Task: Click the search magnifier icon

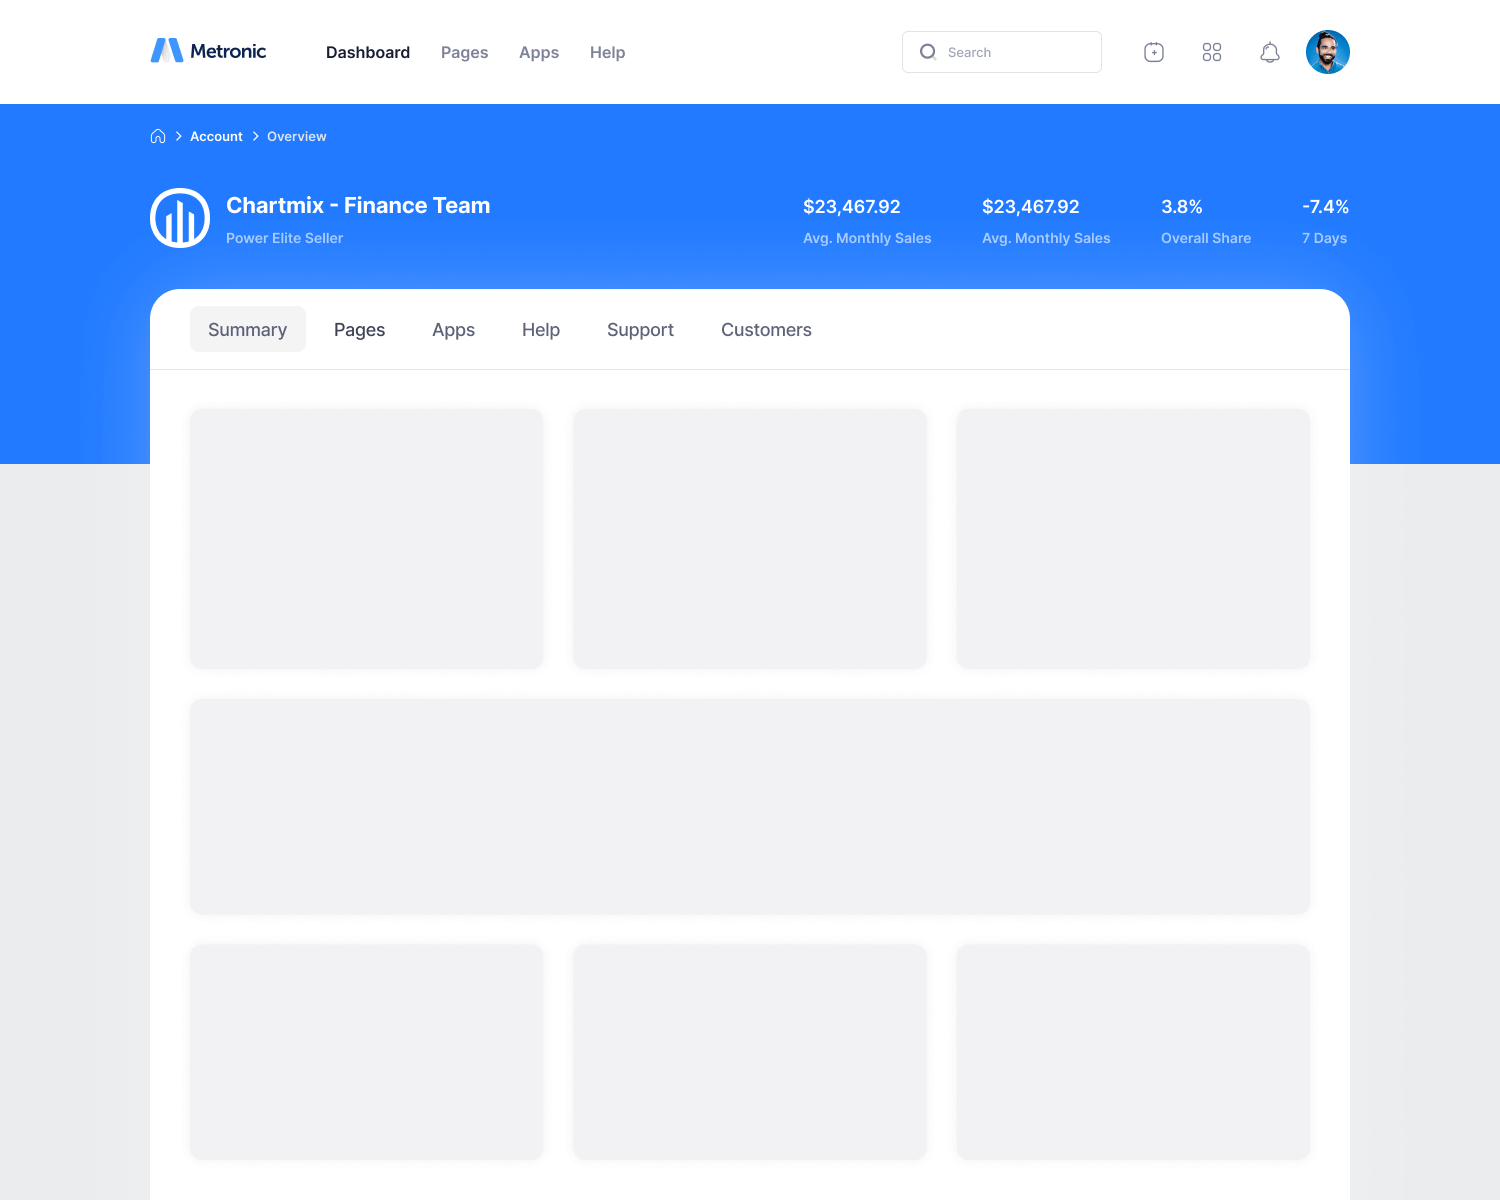Action: point(928,52)
